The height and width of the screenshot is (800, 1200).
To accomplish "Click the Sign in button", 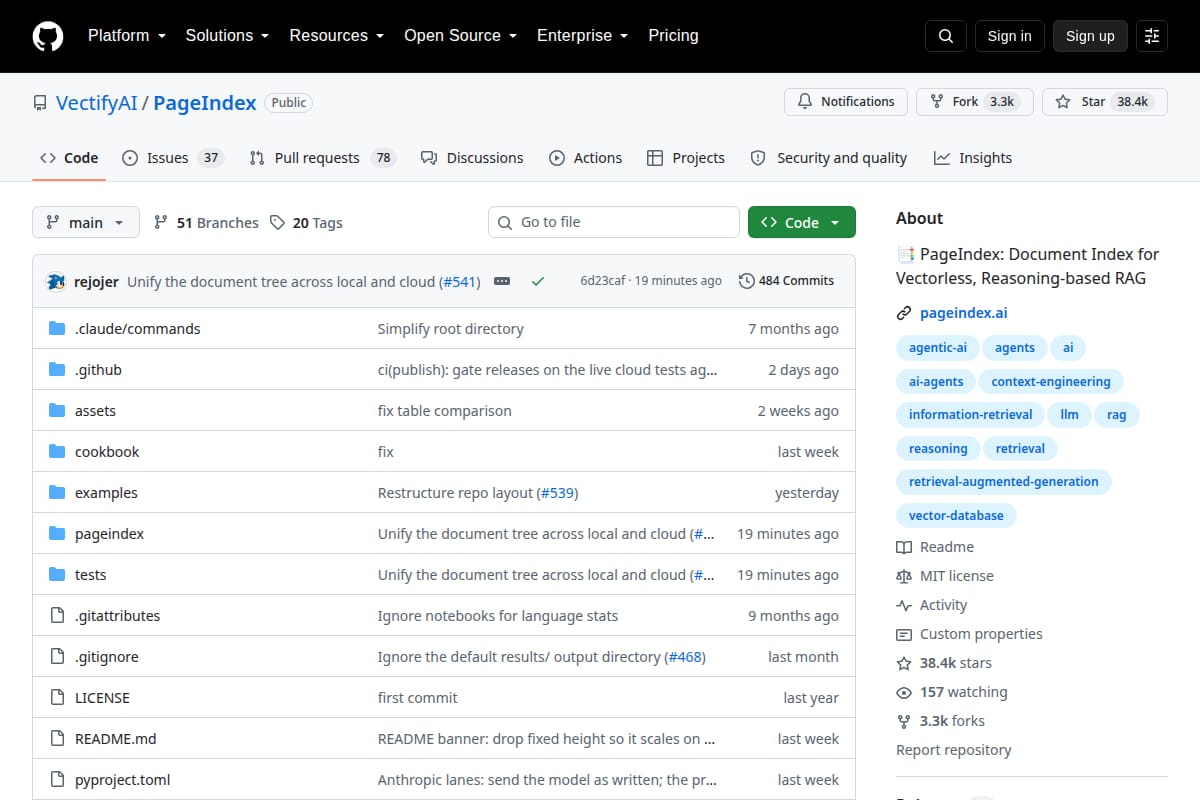I will coord(1009,36).
